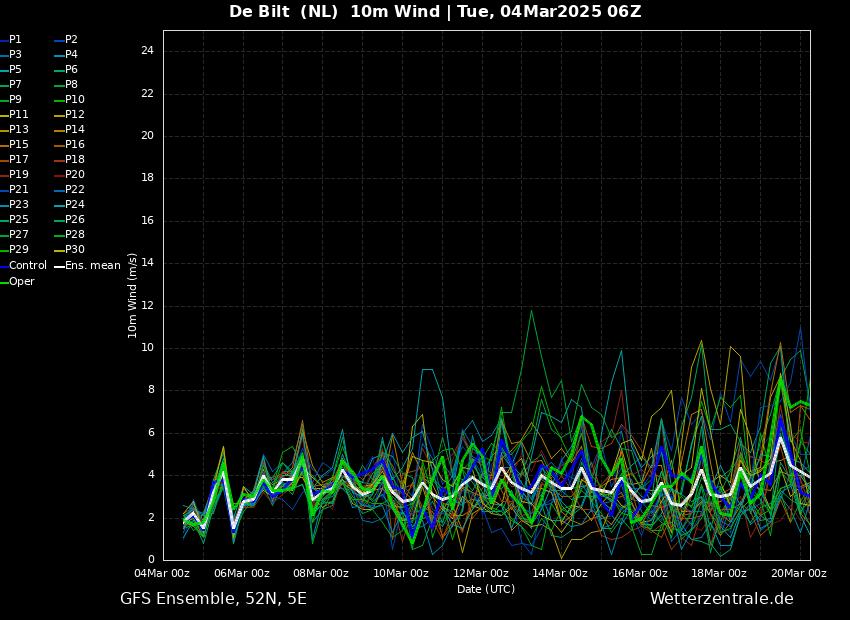
Task: Click the green Oper legend entry
Action: (17, 282)
